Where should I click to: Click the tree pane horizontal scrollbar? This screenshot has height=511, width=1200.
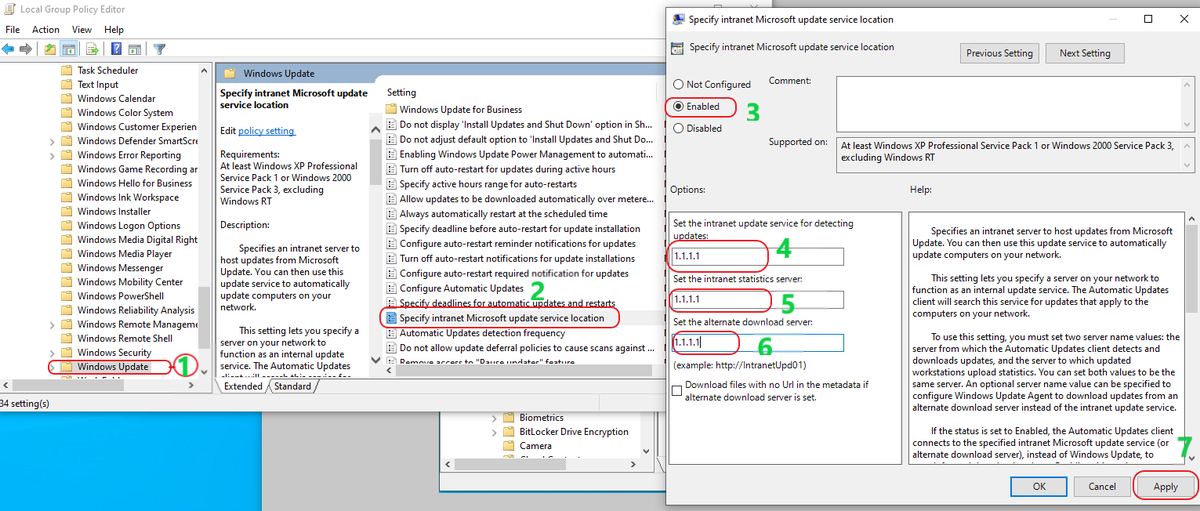pyautogui.click(x=100, y=384)
